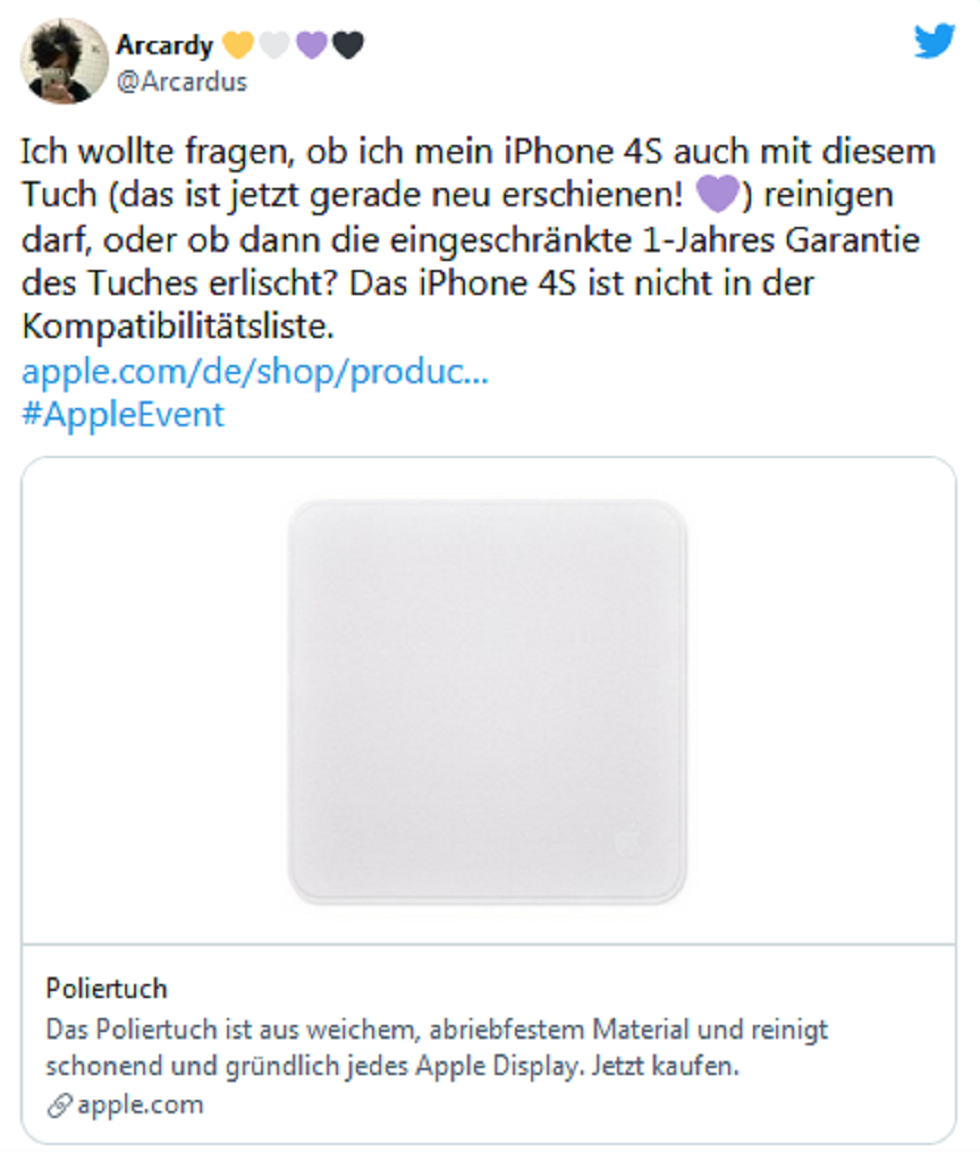Click the black heart emoji beside Arcardy

[x=348, y=45]
